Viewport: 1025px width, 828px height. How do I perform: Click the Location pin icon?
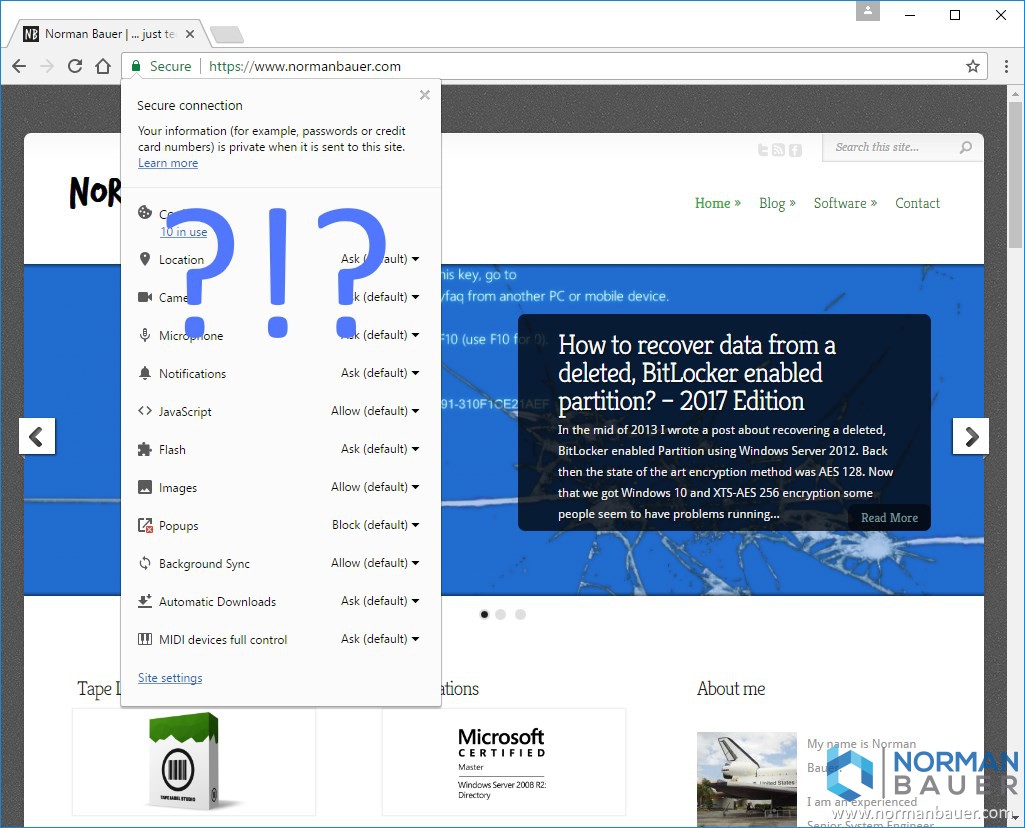[145, 259]
